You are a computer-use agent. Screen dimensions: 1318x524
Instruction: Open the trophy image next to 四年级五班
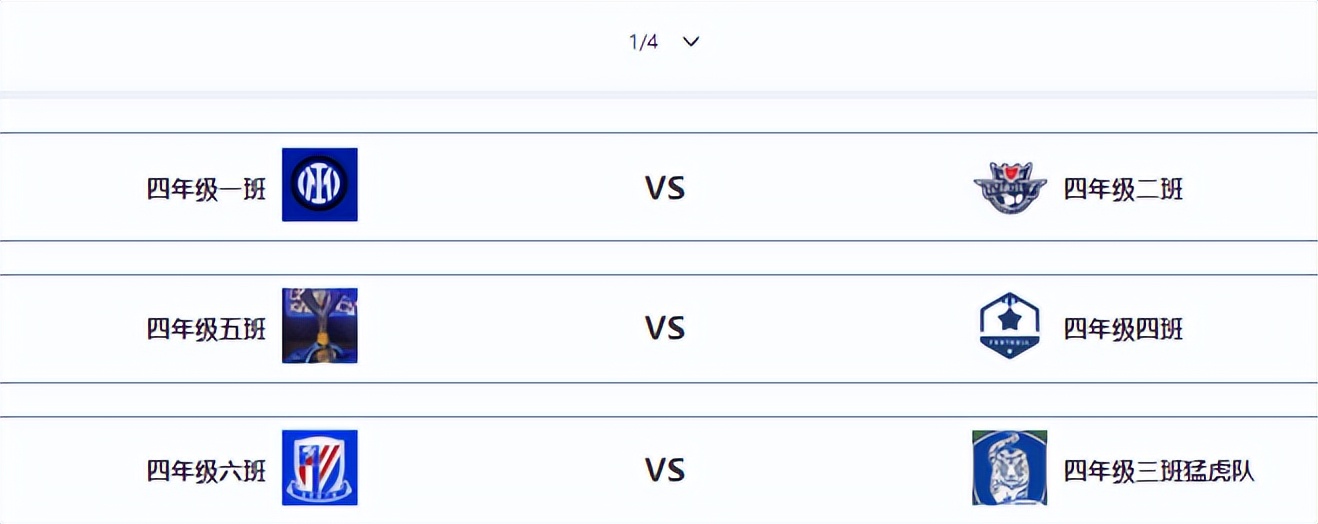coord(319,326)
